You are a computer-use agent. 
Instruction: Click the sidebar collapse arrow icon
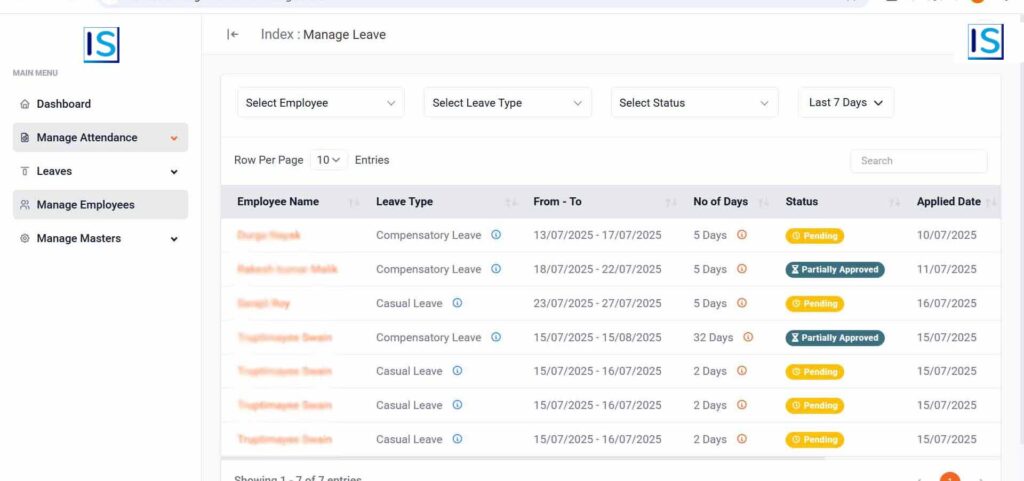(x=233, y=34)
